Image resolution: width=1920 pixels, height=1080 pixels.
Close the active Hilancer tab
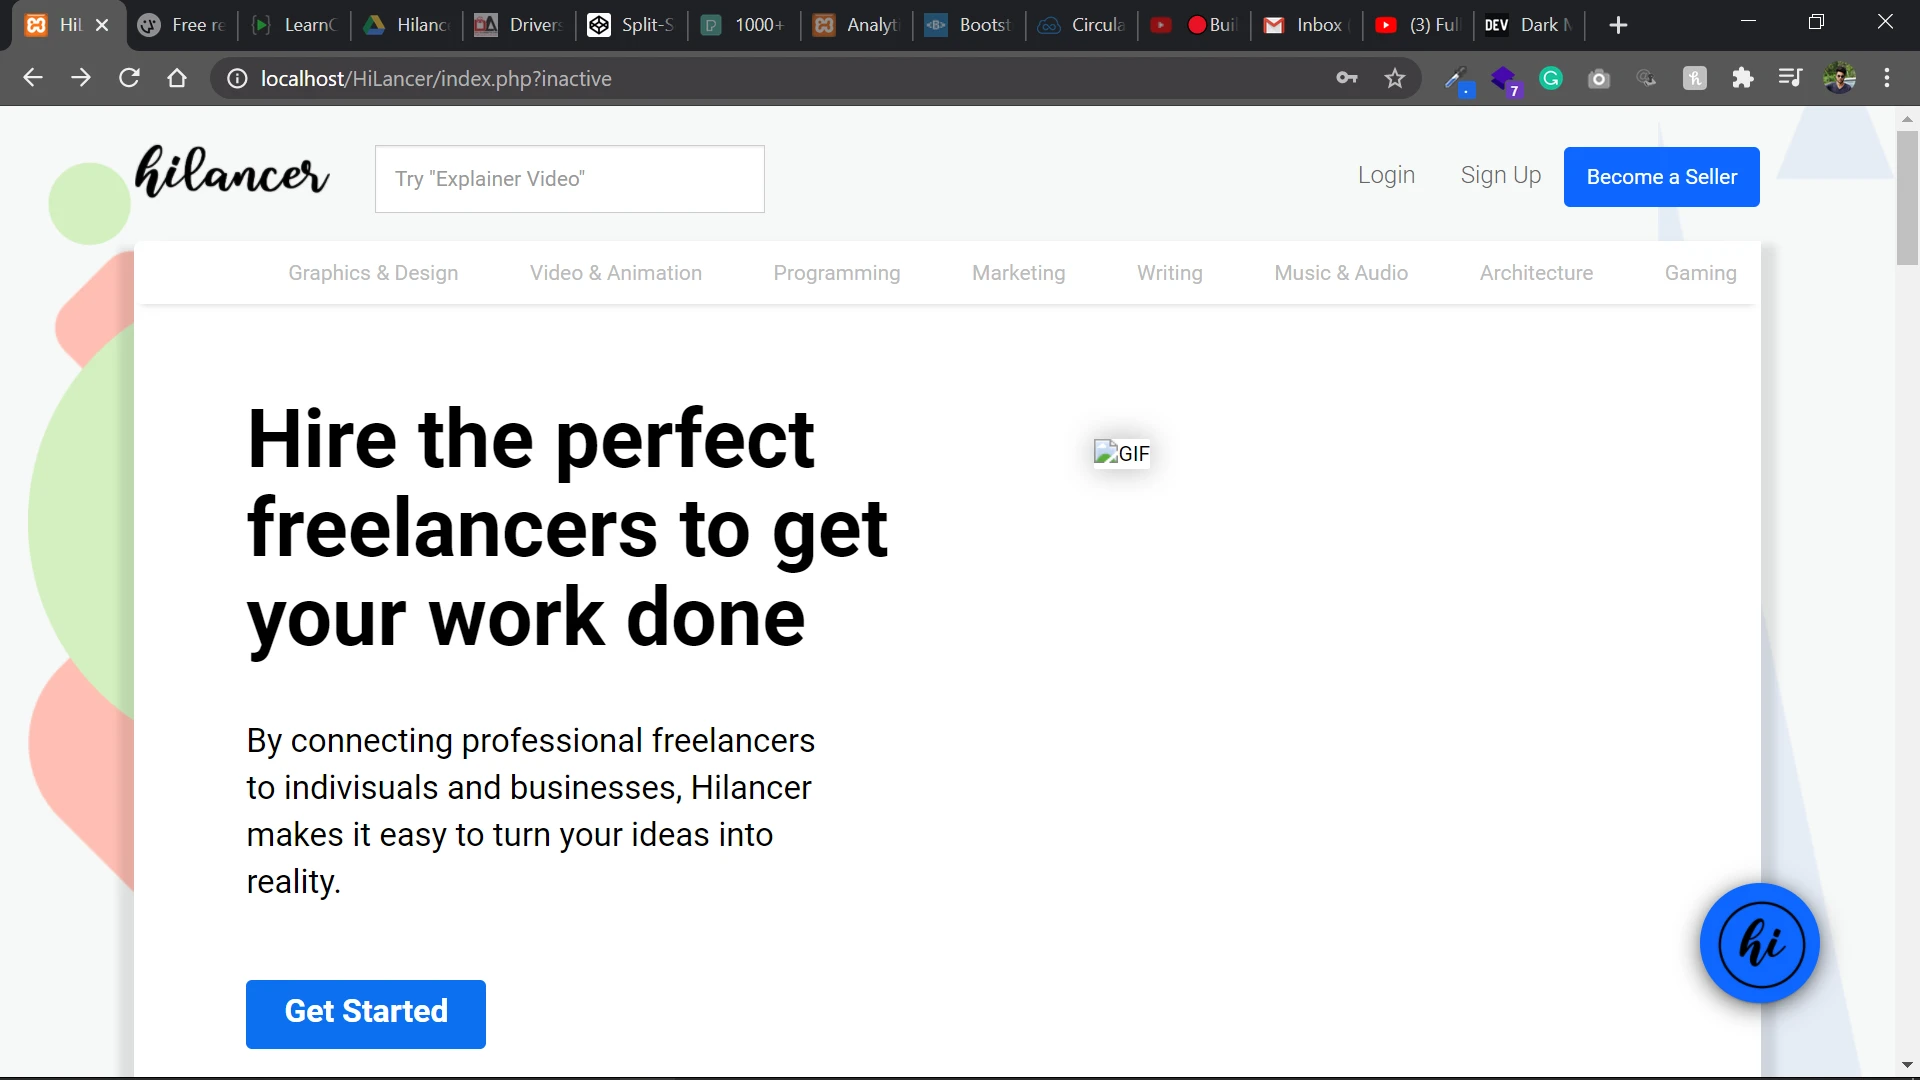coord(102,25)
